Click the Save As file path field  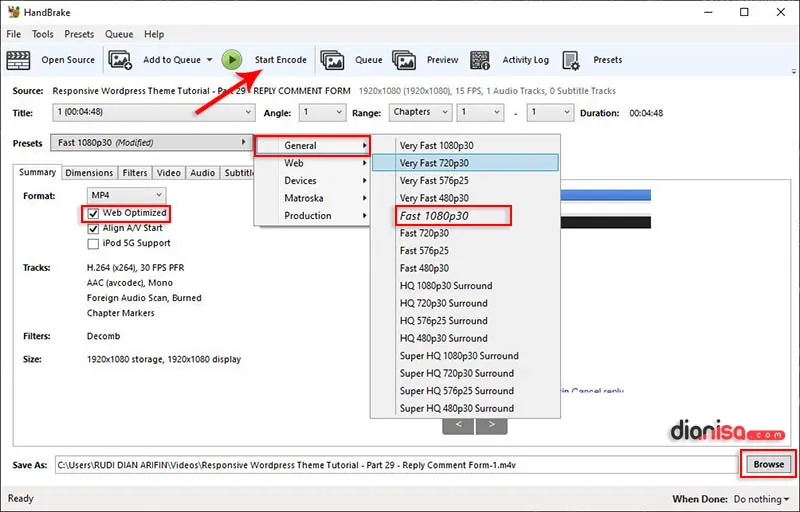[x=396, y=465]
